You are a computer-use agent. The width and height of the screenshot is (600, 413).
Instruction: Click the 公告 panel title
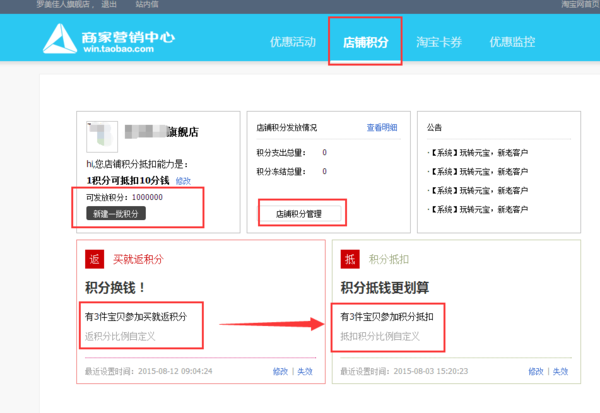click(x=434, y=127)
